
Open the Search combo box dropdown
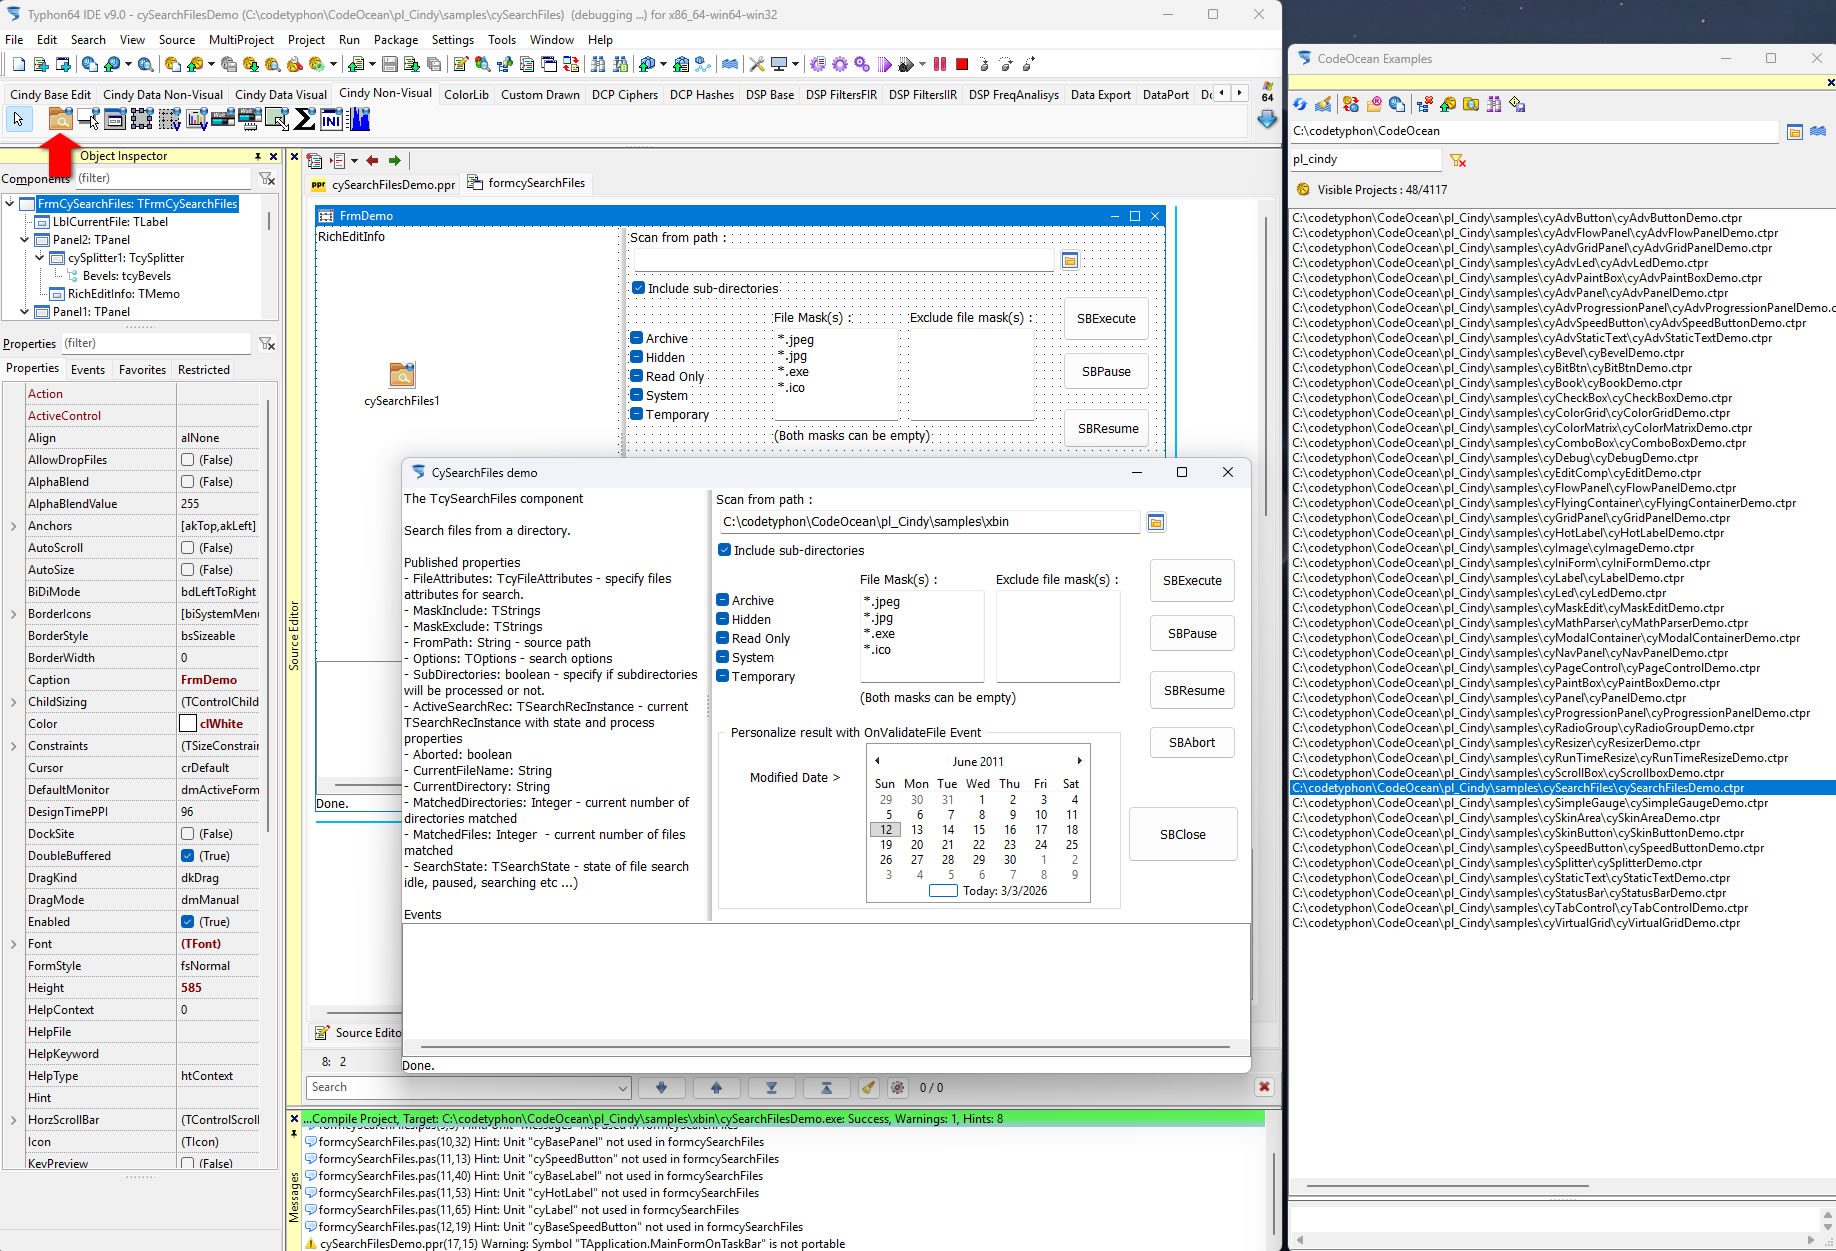click(622, 1088)
